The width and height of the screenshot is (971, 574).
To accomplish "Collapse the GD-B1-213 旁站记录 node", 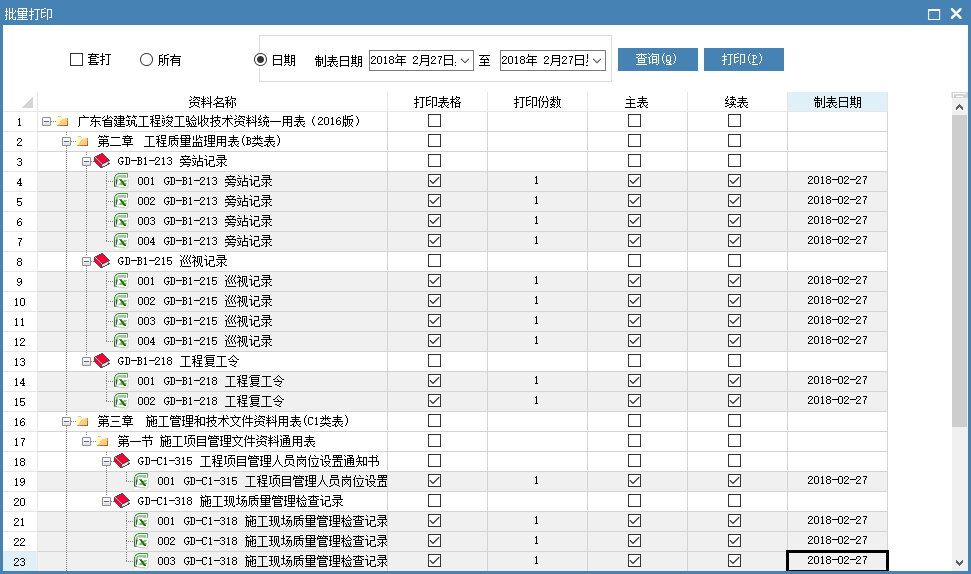I will tap(86, 161).
